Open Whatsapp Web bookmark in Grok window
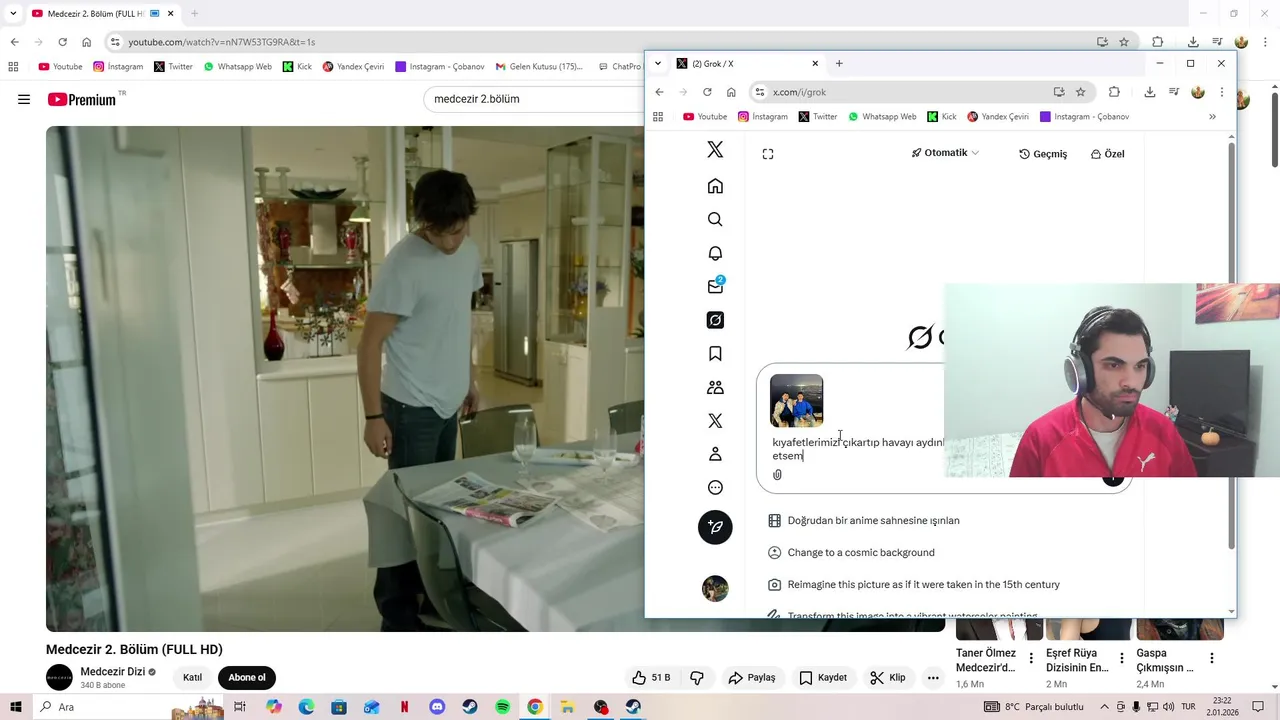This screenshot has height=720, width=1280. [882, 117]
